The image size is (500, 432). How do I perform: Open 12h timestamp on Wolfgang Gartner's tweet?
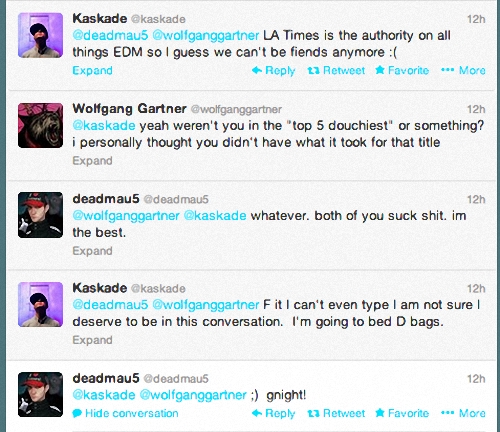476,109
